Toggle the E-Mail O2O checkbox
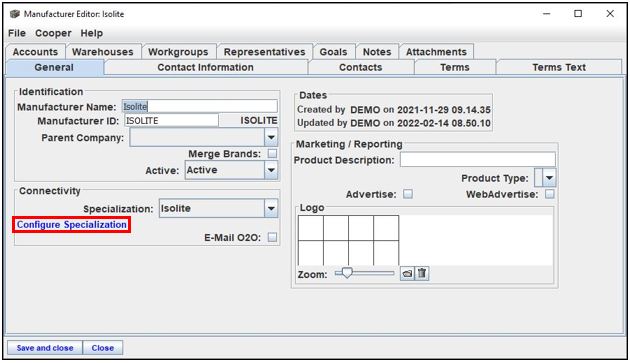The height and width of the screenshot is (363, 630). pyautogui.click(x=272, y=237)
